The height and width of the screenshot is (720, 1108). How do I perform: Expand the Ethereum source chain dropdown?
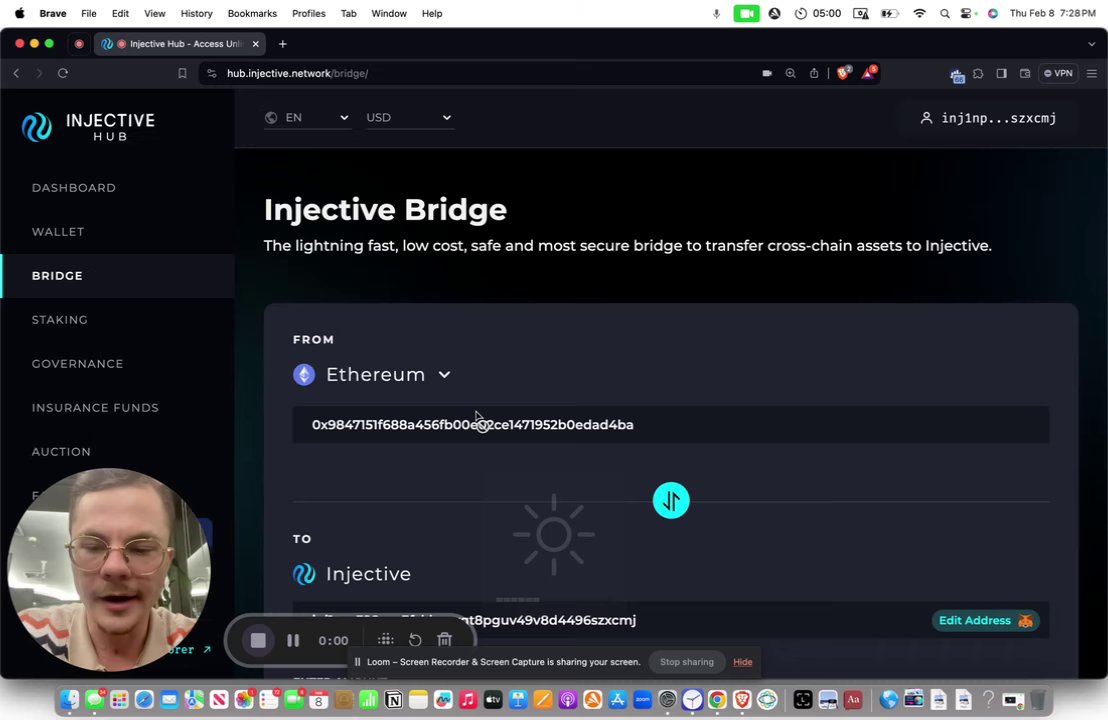click(x=444, y=374)
